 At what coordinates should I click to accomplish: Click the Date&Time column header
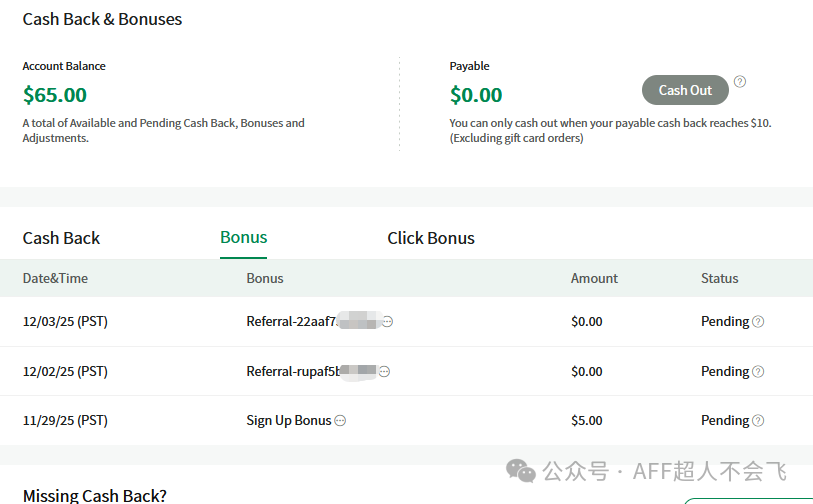(55, 278)
